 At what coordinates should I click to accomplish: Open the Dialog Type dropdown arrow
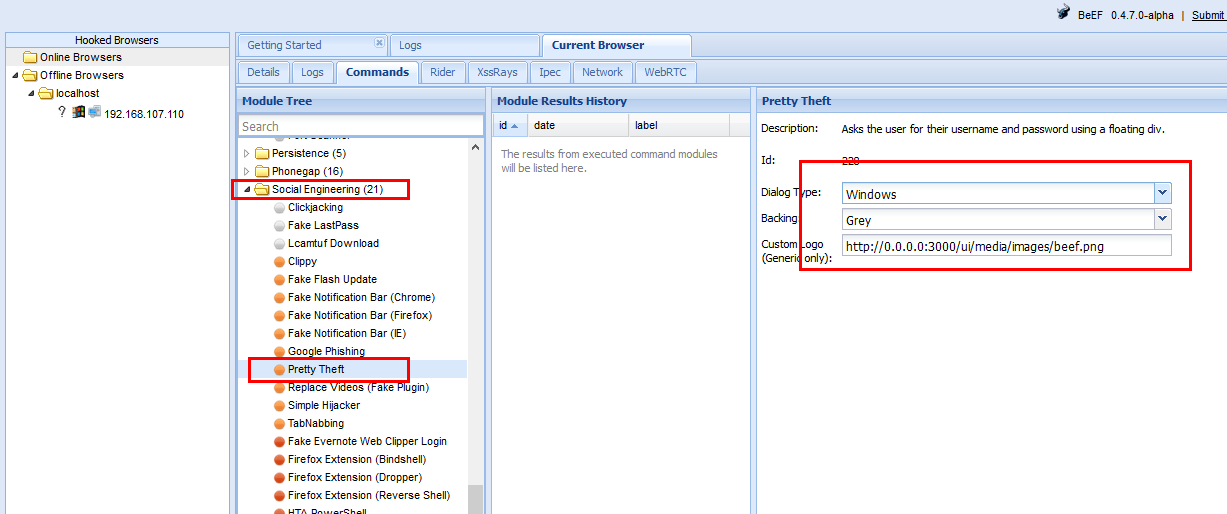(1162, 193)
